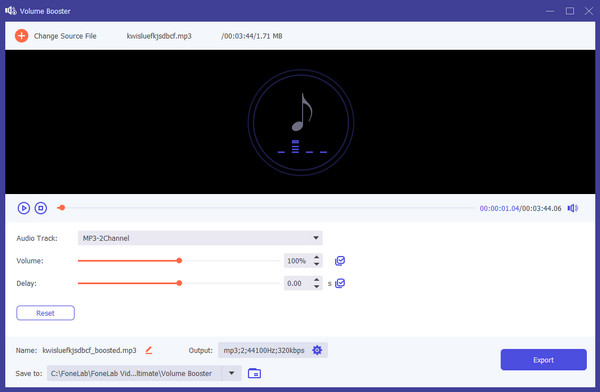Open the output folder with the folder icon
Viewport: 600px width, 392px height.
pos(254,373)
